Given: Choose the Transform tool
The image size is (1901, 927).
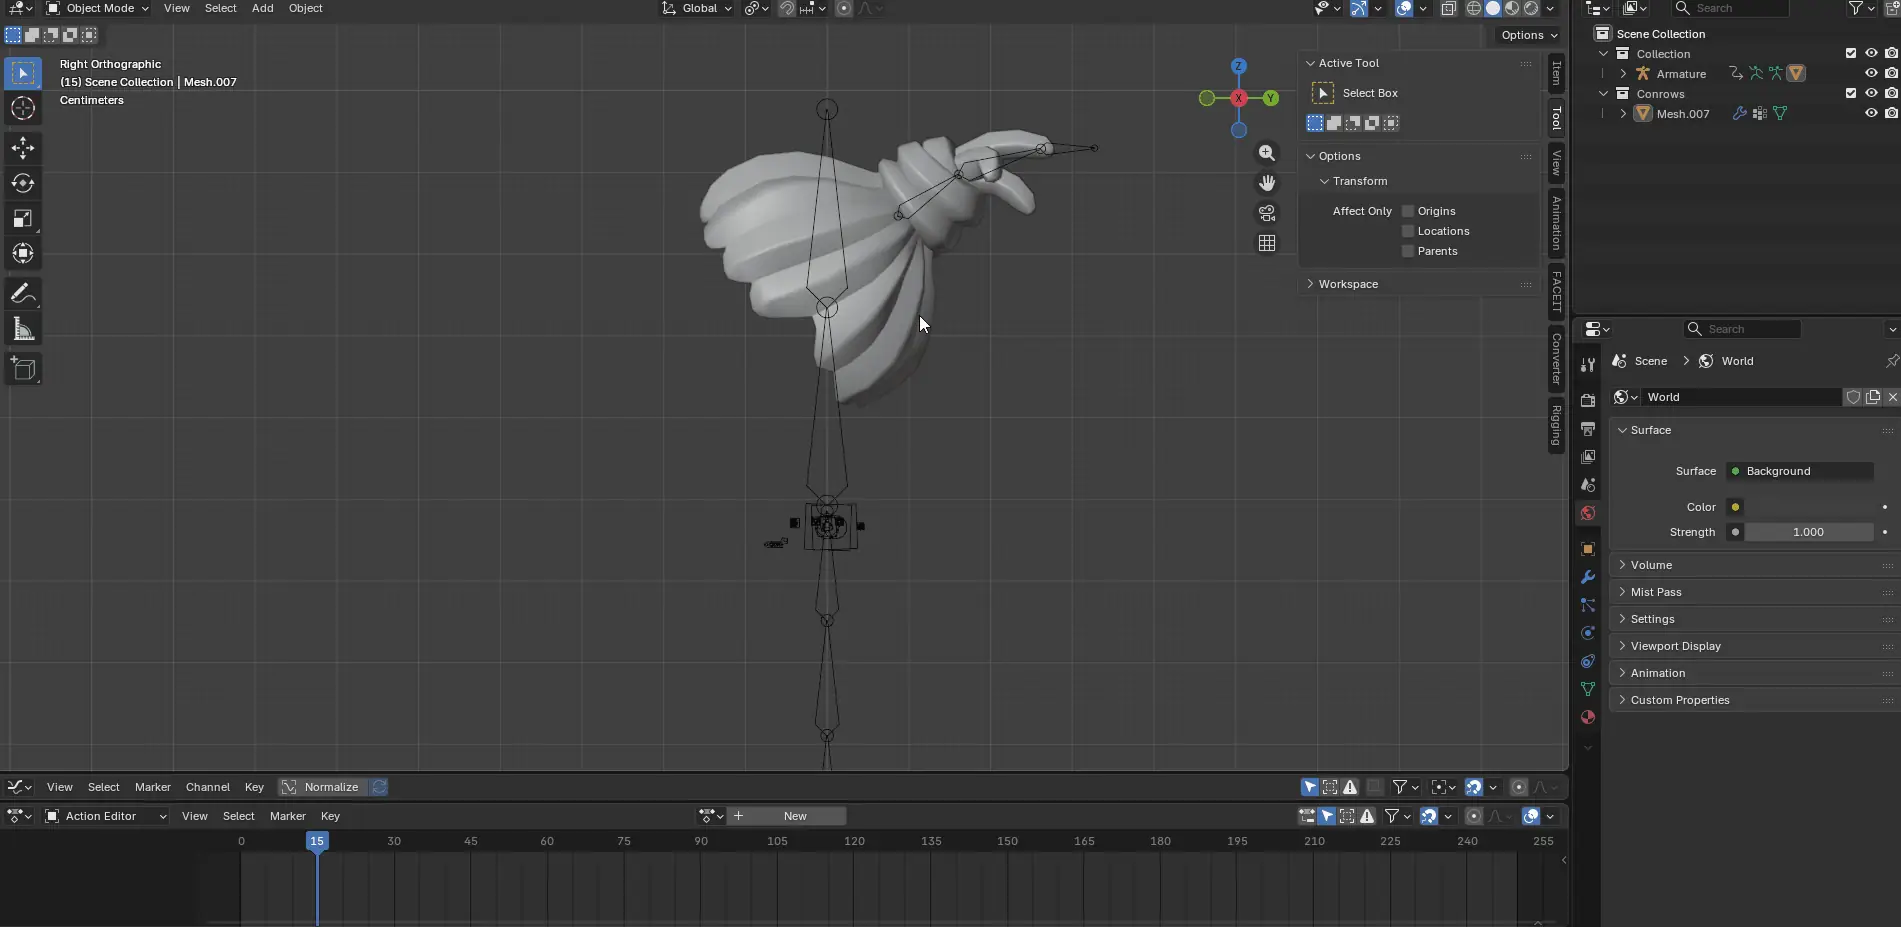Looking at the screenshot, I should click(x=23, y=253).
